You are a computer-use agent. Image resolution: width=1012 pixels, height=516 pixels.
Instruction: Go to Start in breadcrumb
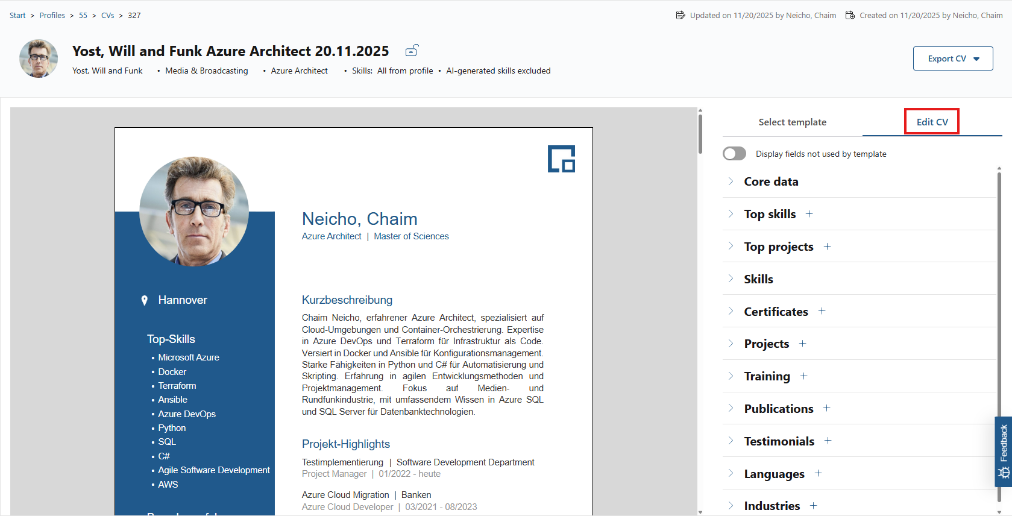(x=17, y=15)
